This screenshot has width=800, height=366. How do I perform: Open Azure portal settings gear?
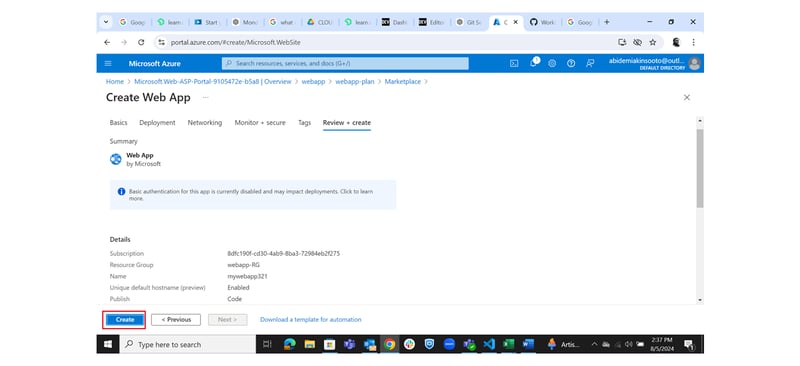pos(552,63)
